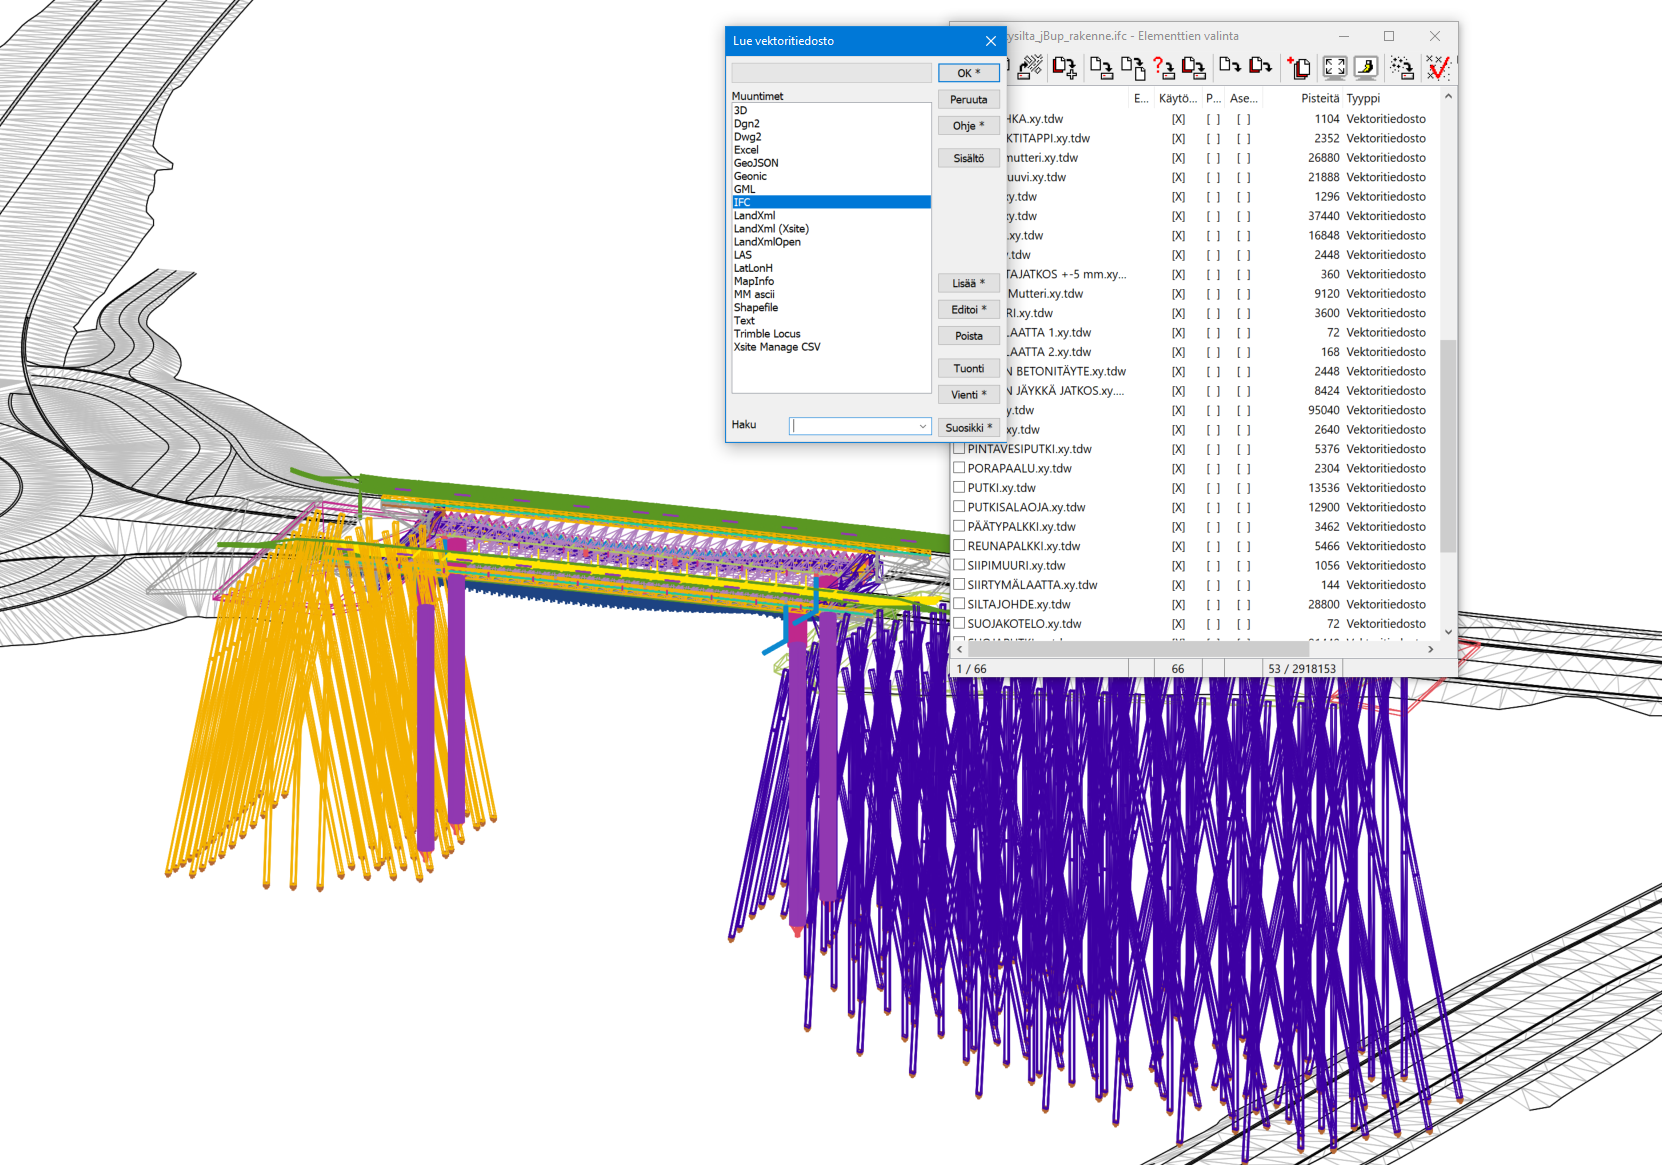Sort by the Pisteitä column header
Viewport: 1662px width, 1165px height.
pyautogui.click(x=1319, y=98)
